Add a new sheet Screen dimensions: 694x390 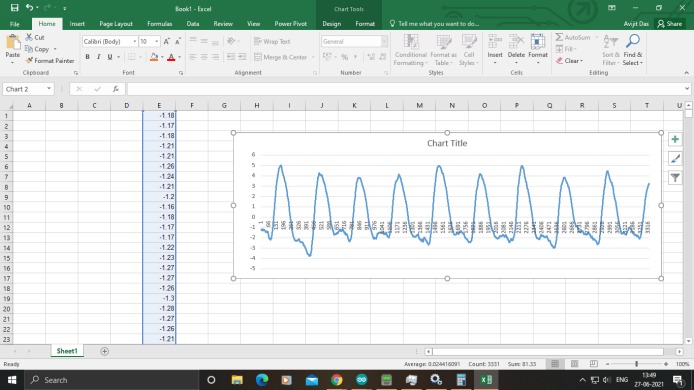tap(104, 351)
